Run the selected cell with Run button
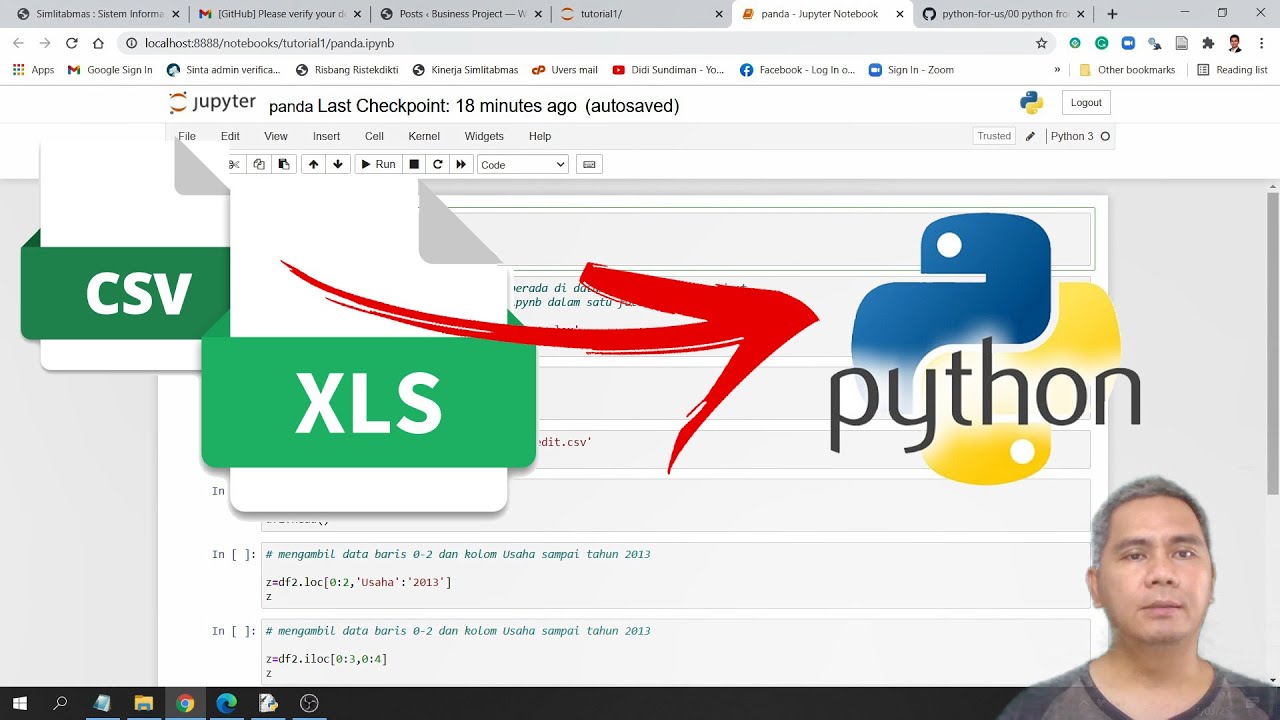Viewport: 1280px width, 720px height. coord(378,164)
